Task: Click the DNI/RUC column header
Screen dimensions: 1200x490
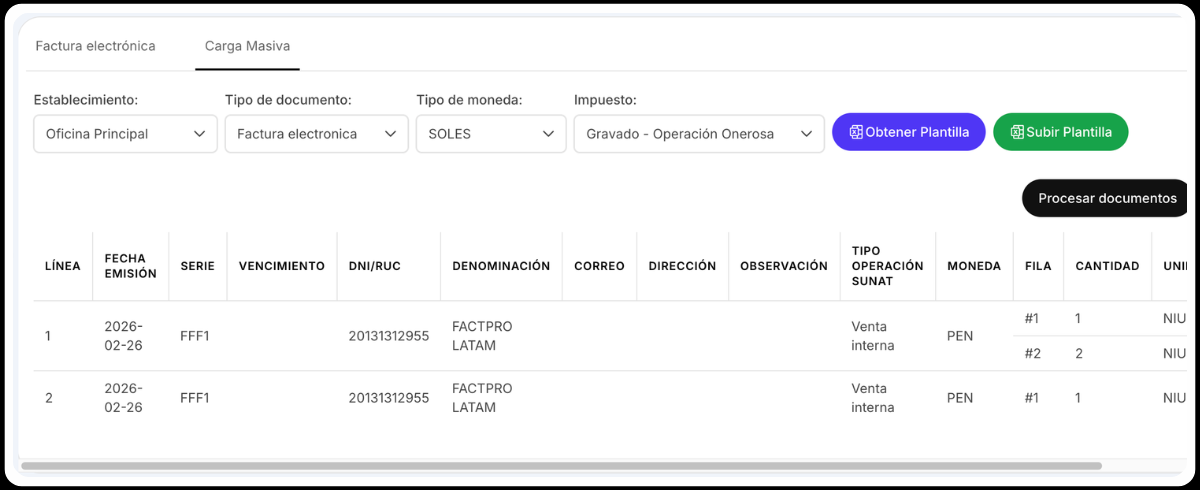Action: 376,266
